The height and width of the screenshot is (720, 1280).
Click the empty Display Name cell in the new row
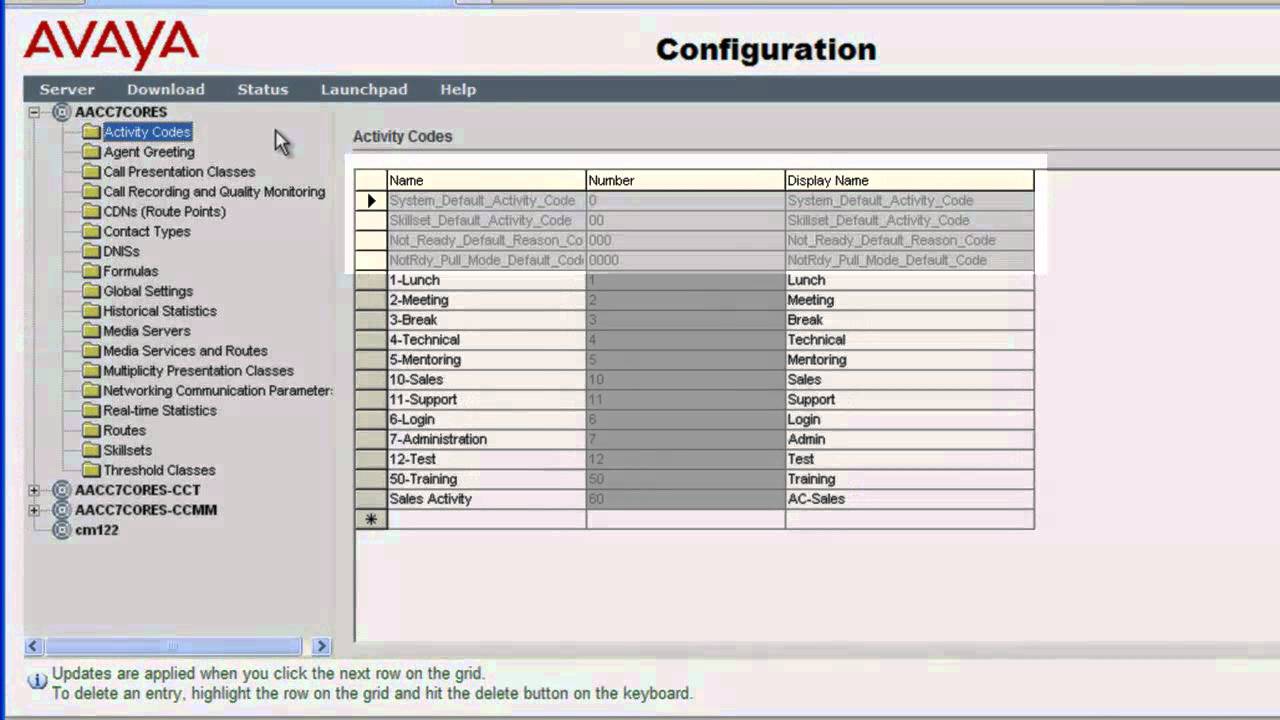point(910,519)
